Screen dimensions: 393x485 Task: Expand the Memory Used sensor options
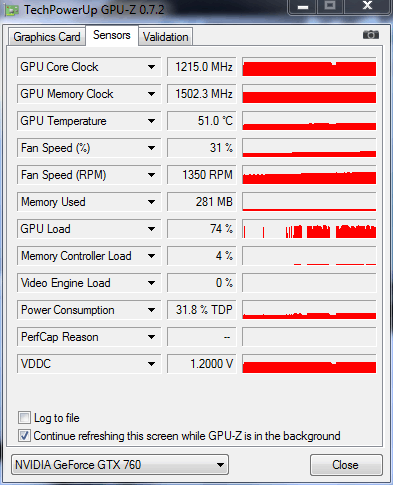[151, 202]
